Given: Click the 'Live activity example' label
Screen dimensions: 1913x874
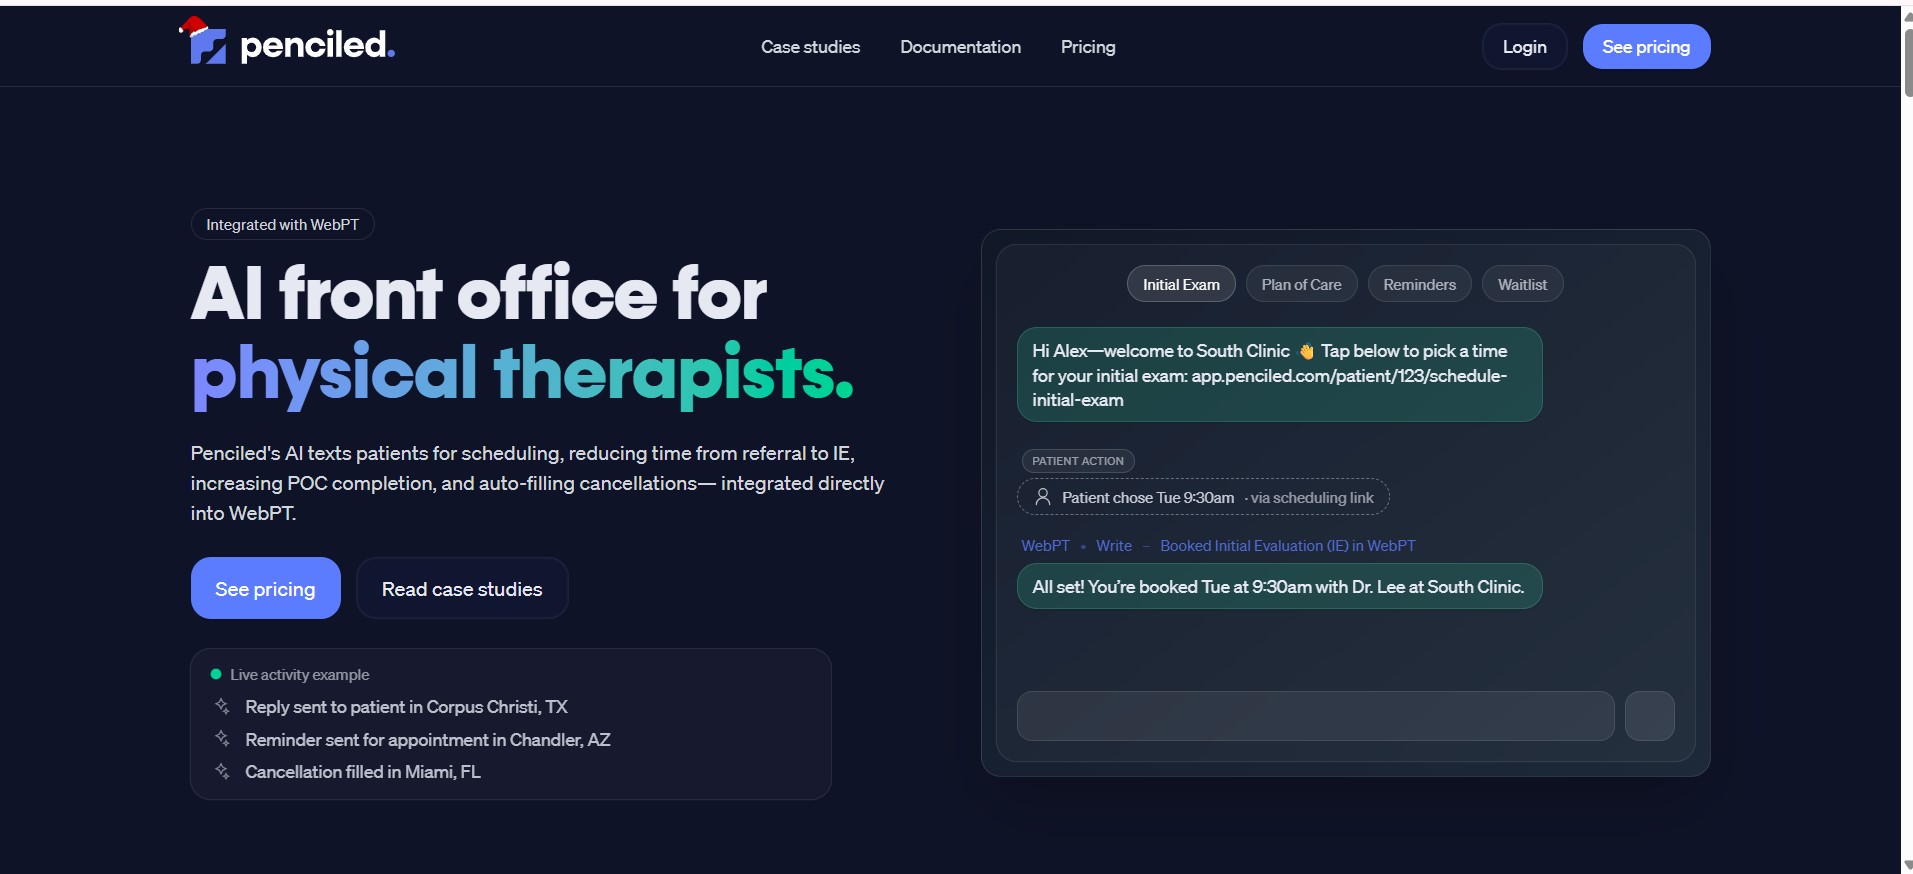Looking at the screenshot, I should [299, 675].
